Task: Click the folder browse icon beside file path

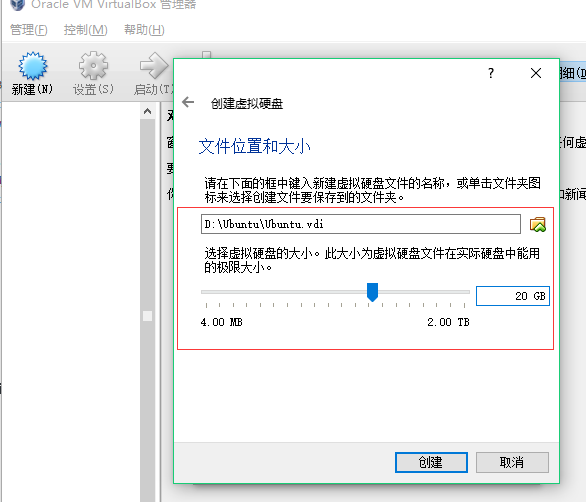Action: pos(537,224)
